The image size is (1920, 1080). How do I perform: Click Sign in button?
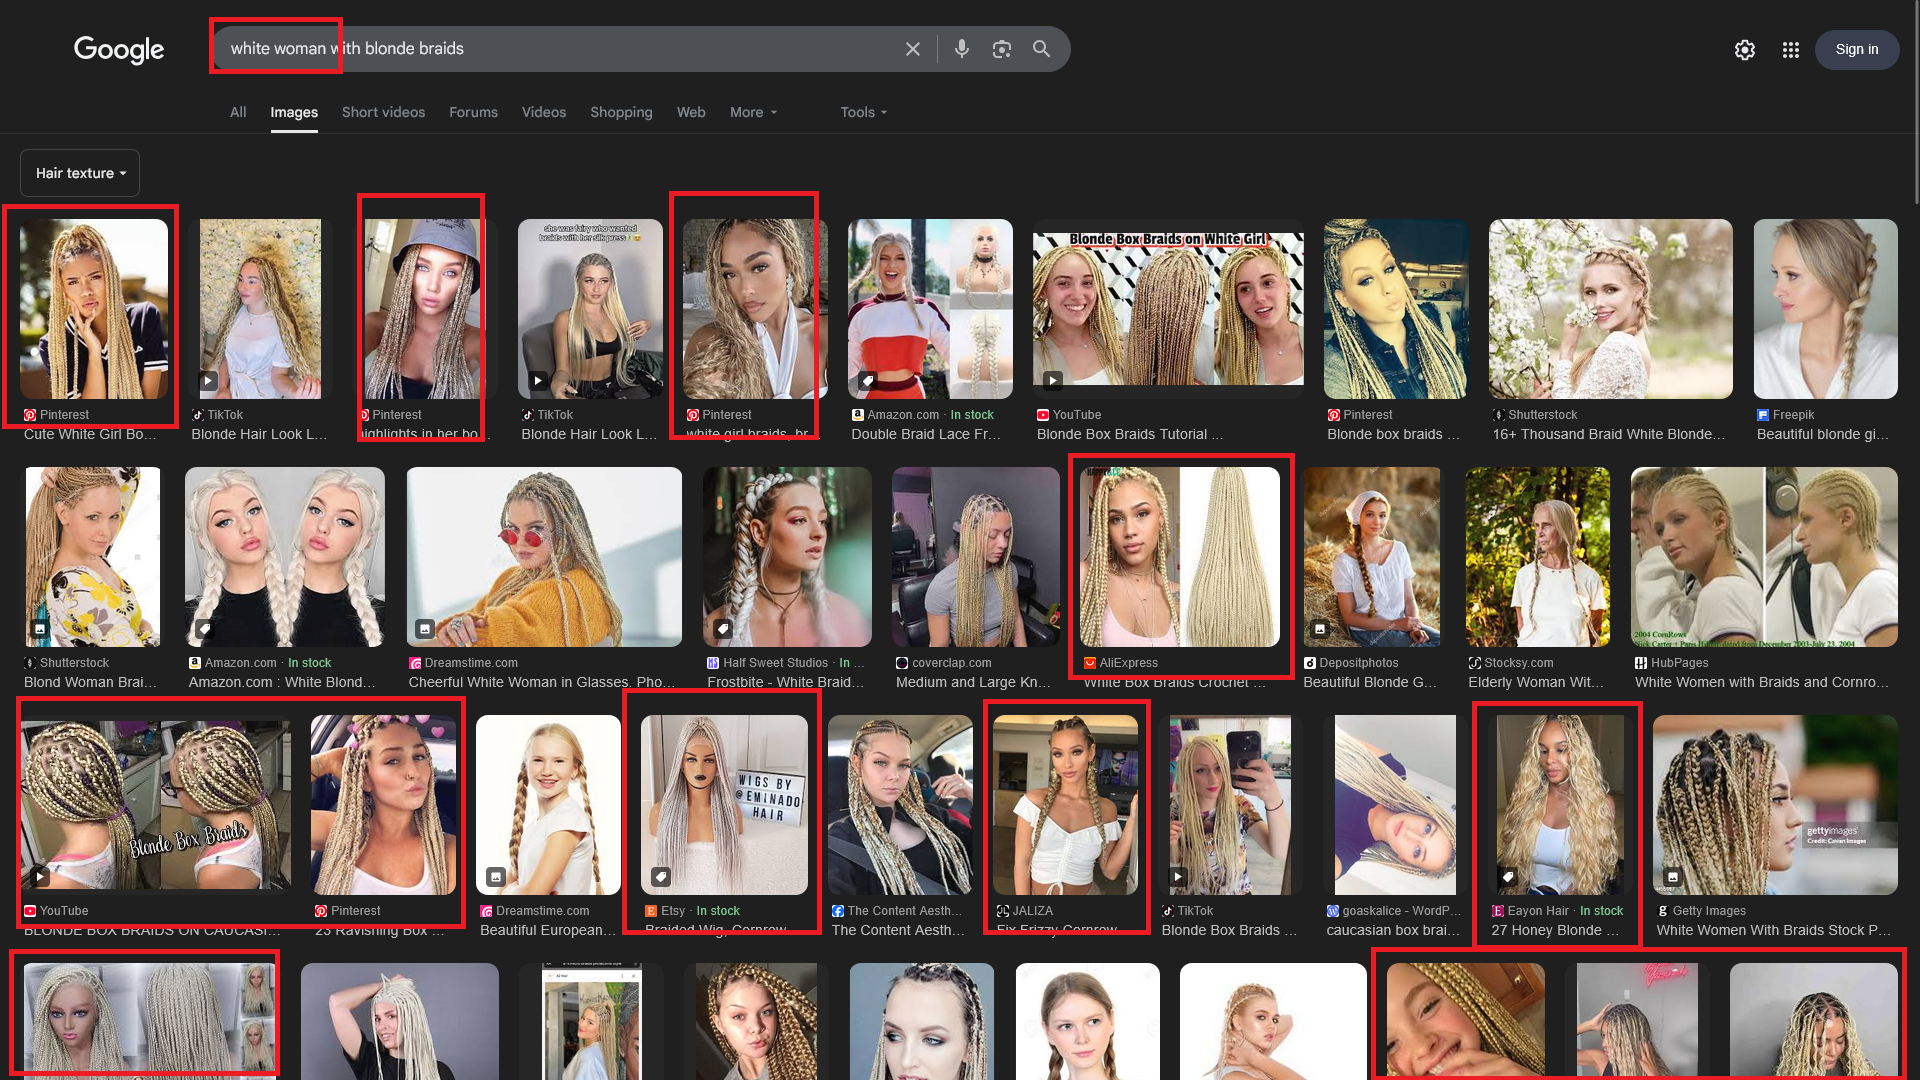coord(1856,49)
